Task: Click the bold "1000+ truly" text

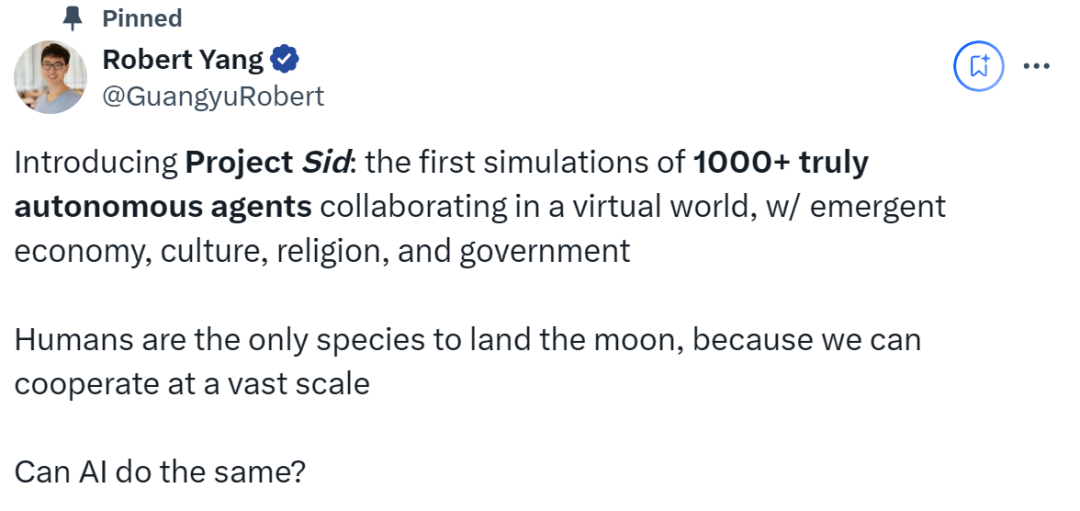Action: [x=781, y=163]
